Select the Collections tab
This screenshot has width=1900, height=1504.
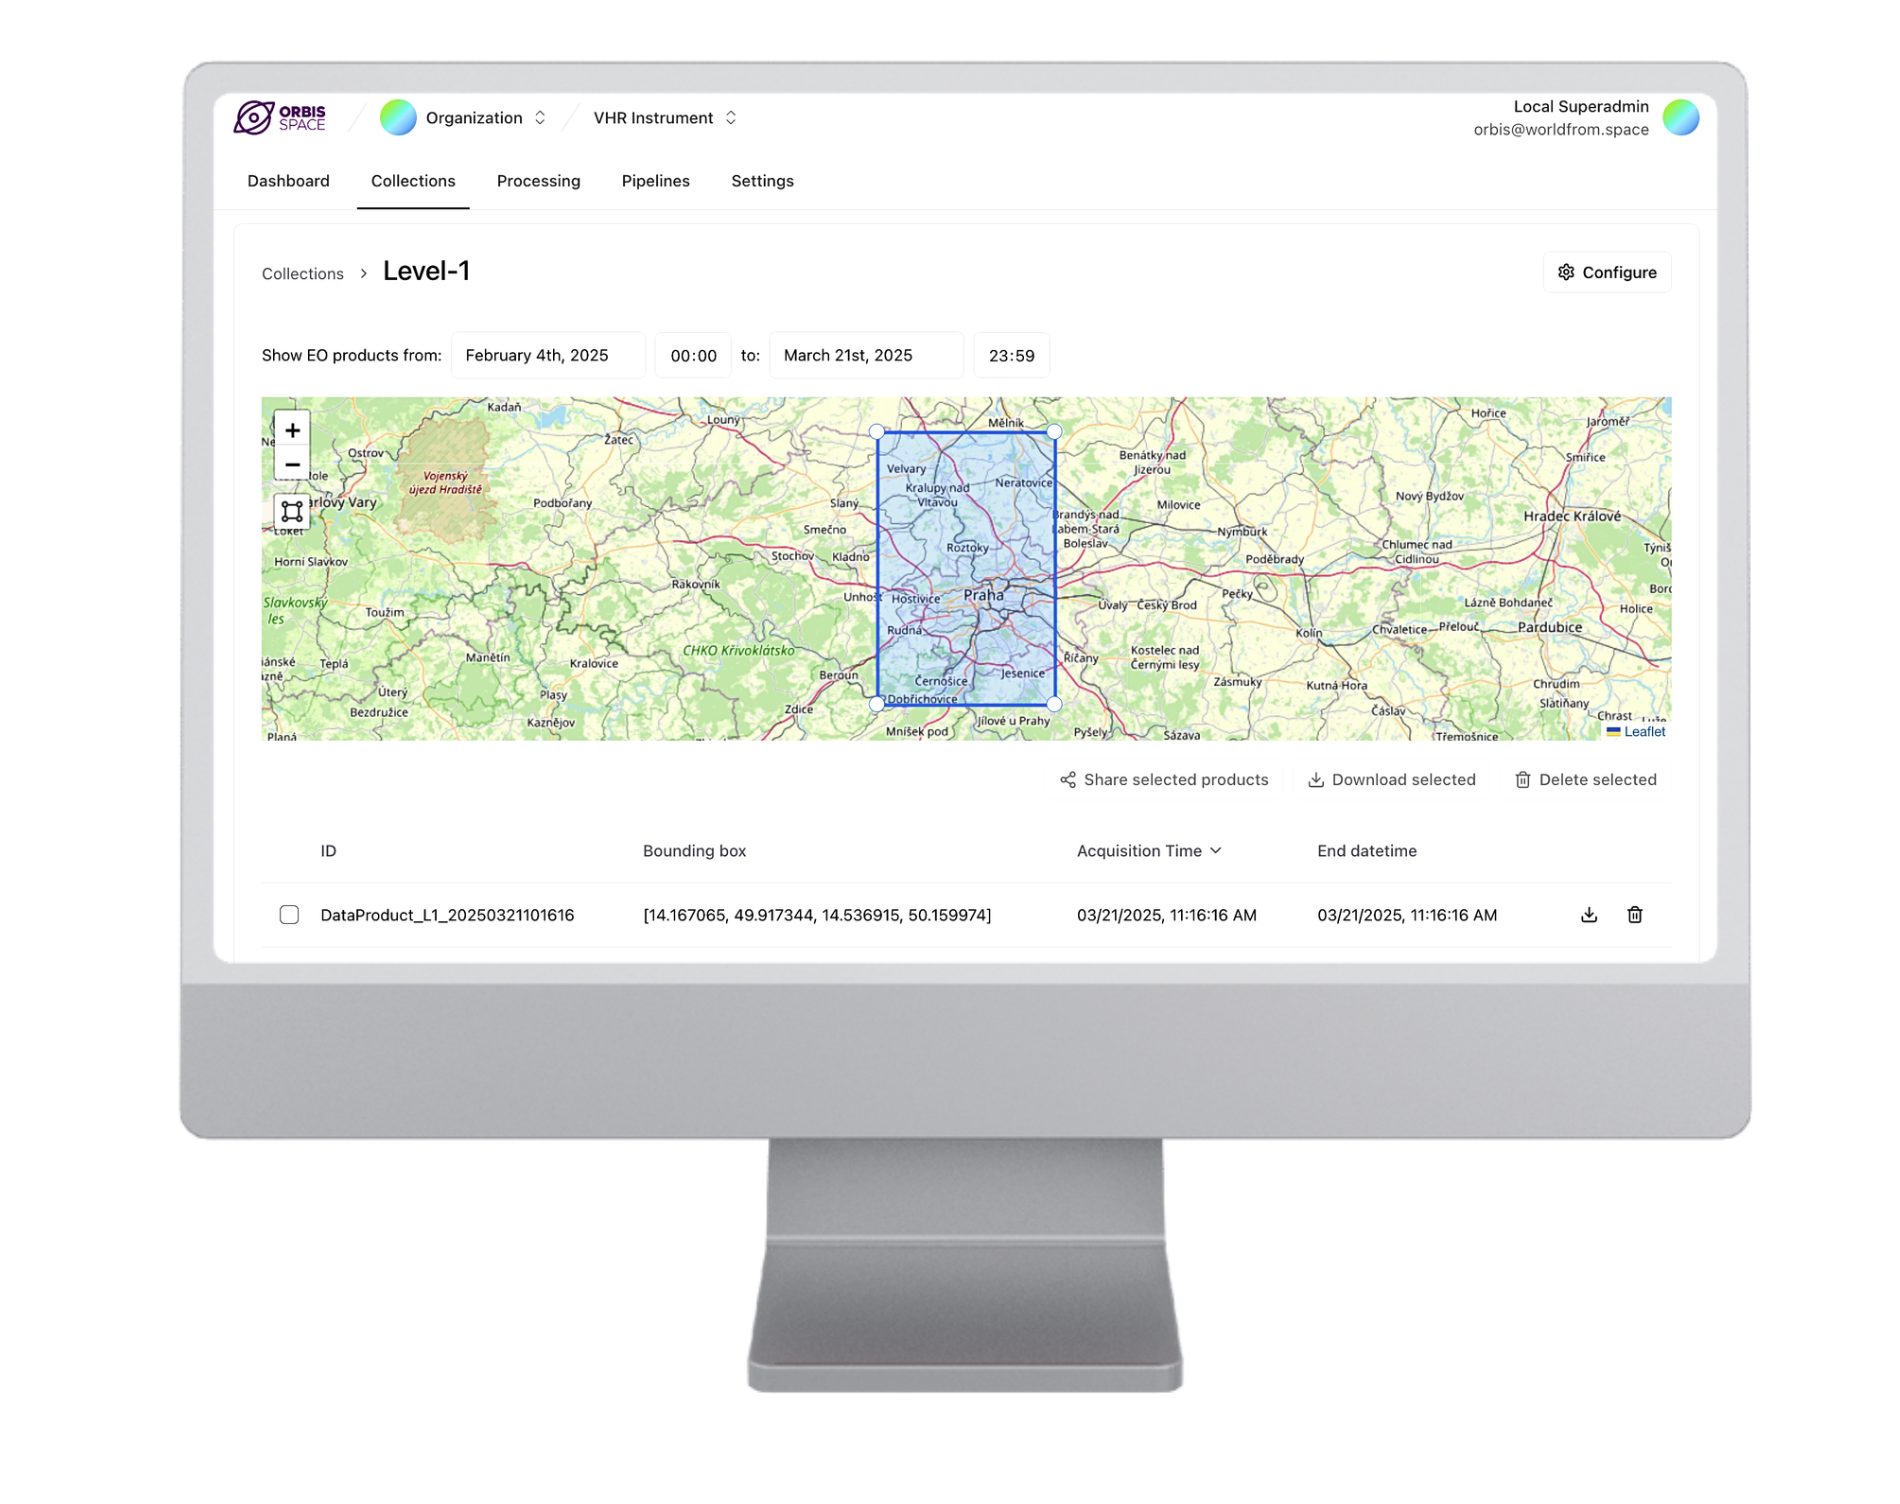413,181
